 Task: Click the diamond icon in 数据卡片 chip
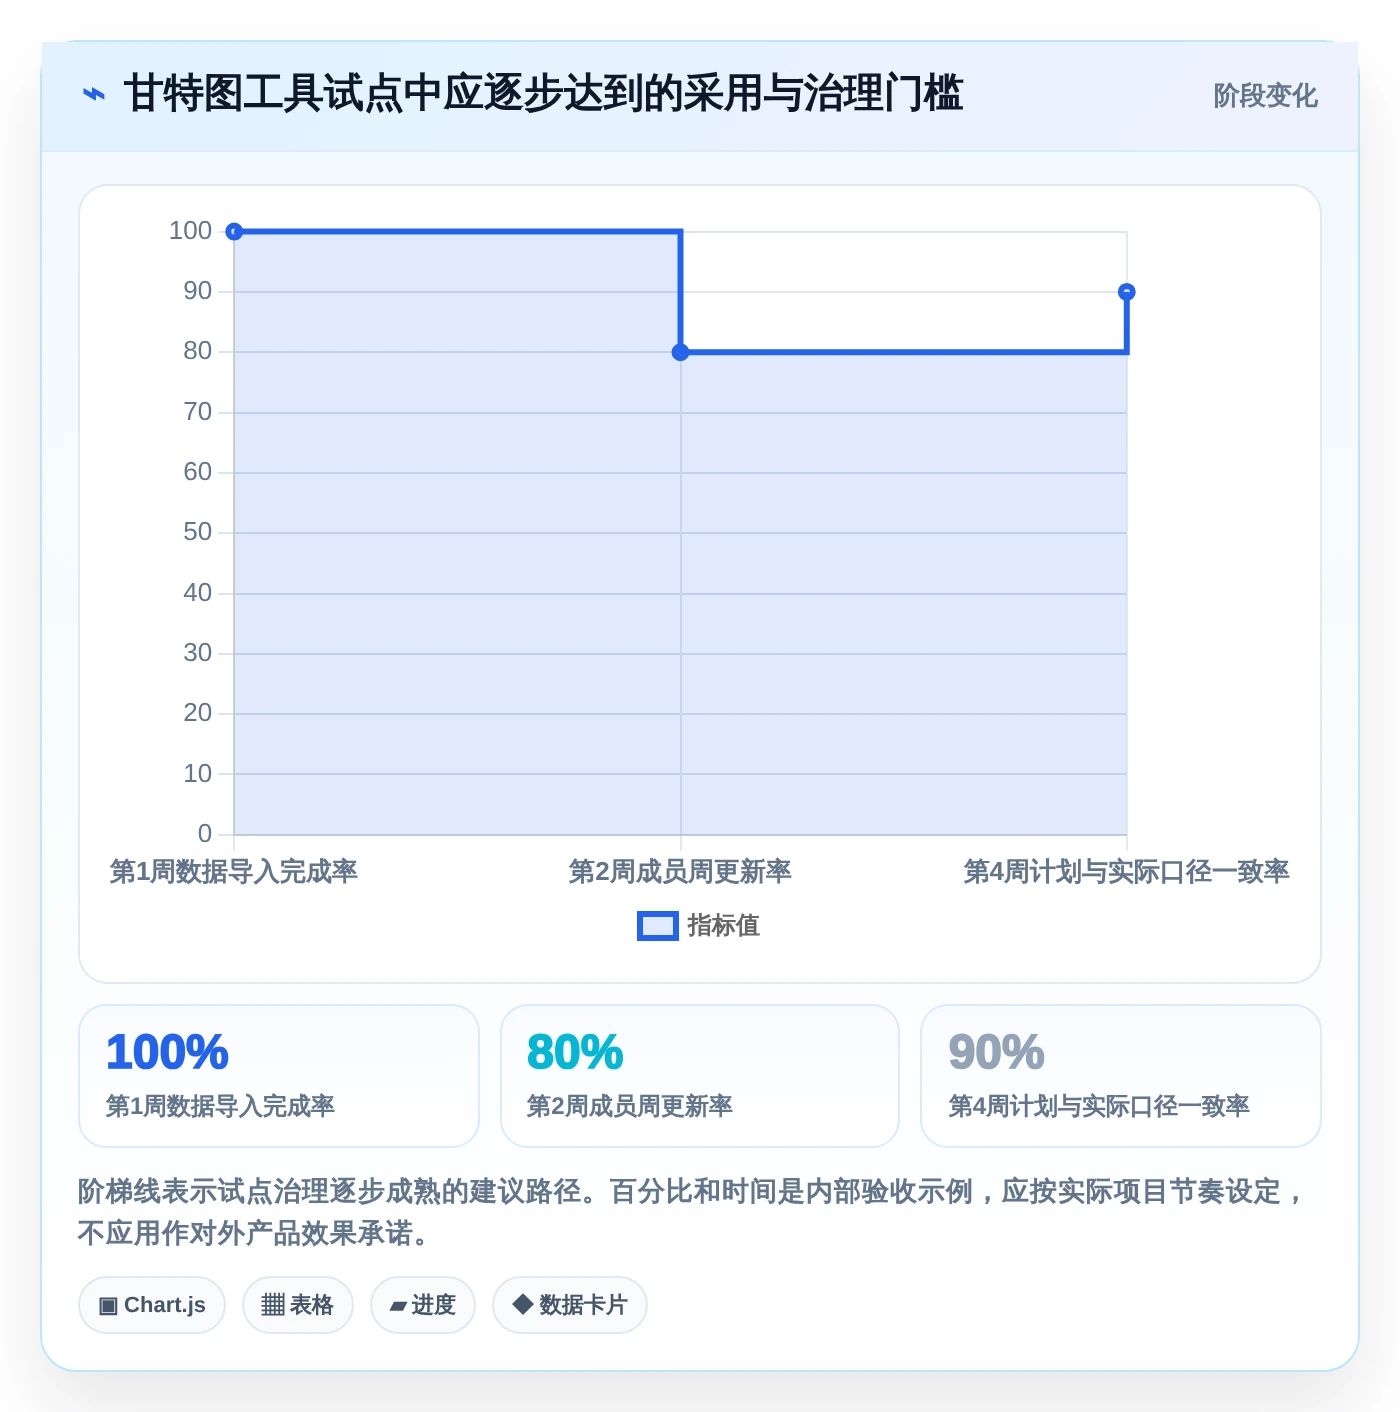(x=522, y=1304)
